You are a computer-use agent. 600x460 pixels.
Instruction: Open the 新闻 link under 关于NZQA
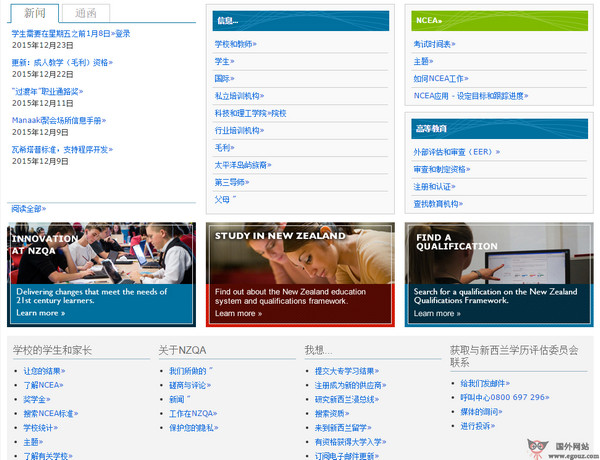180,400
